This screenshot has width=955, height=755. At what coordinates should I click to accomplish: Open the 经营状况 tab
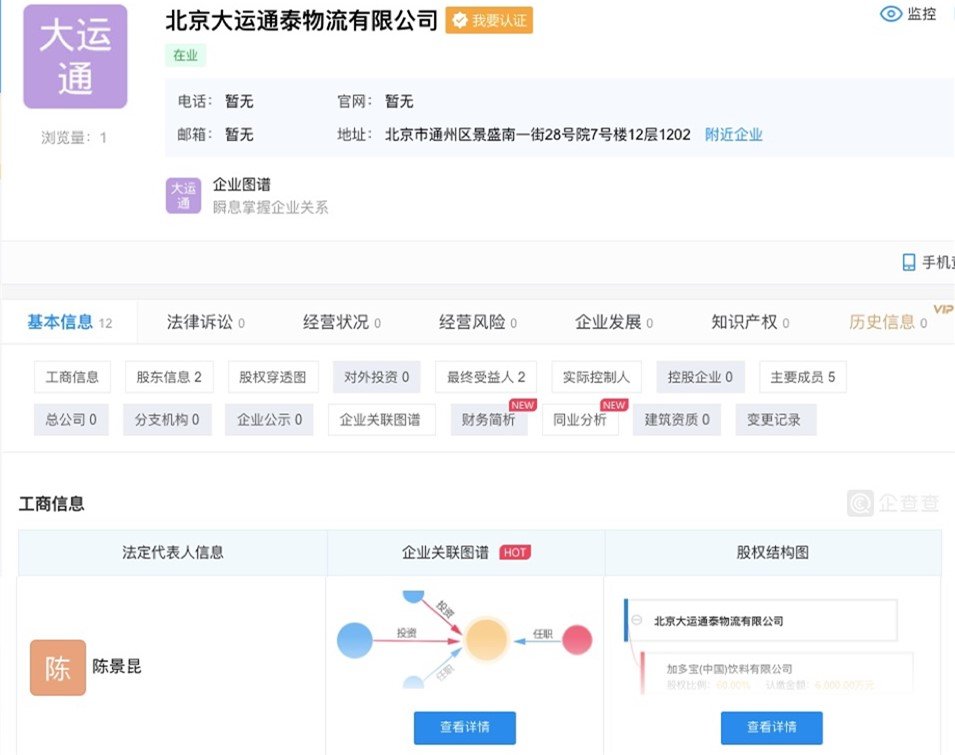[342, 322]
